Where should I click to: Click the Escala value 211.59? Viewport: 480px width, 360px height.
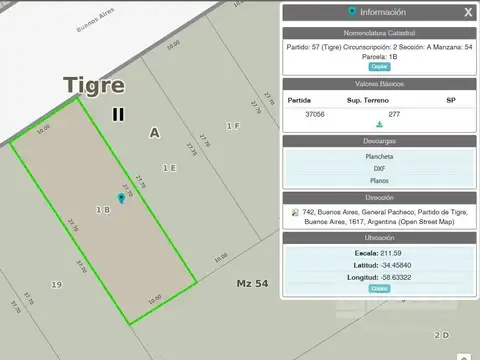coord(391,253)
